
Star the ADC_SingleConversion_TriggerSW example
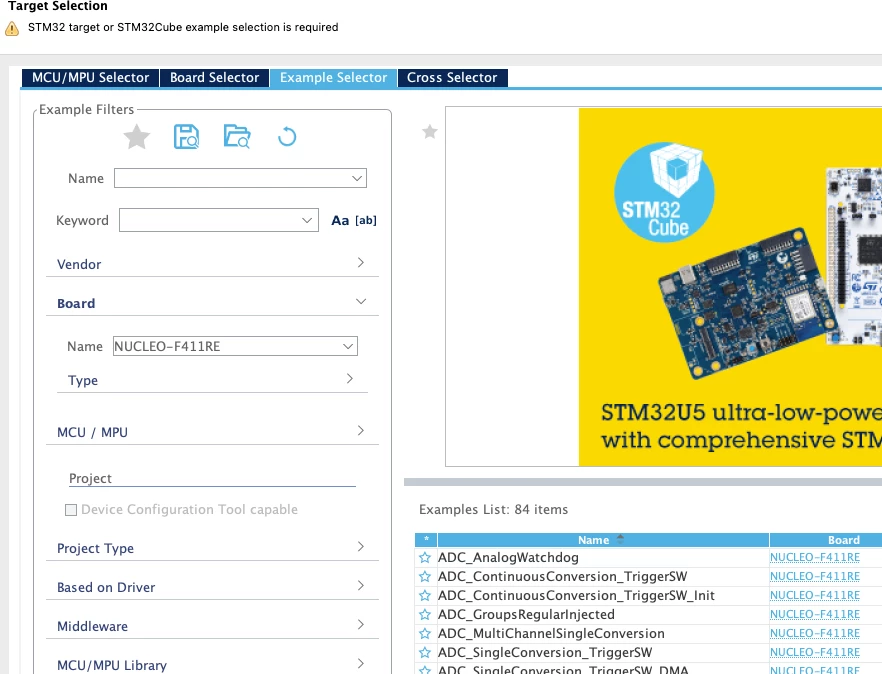425,653
